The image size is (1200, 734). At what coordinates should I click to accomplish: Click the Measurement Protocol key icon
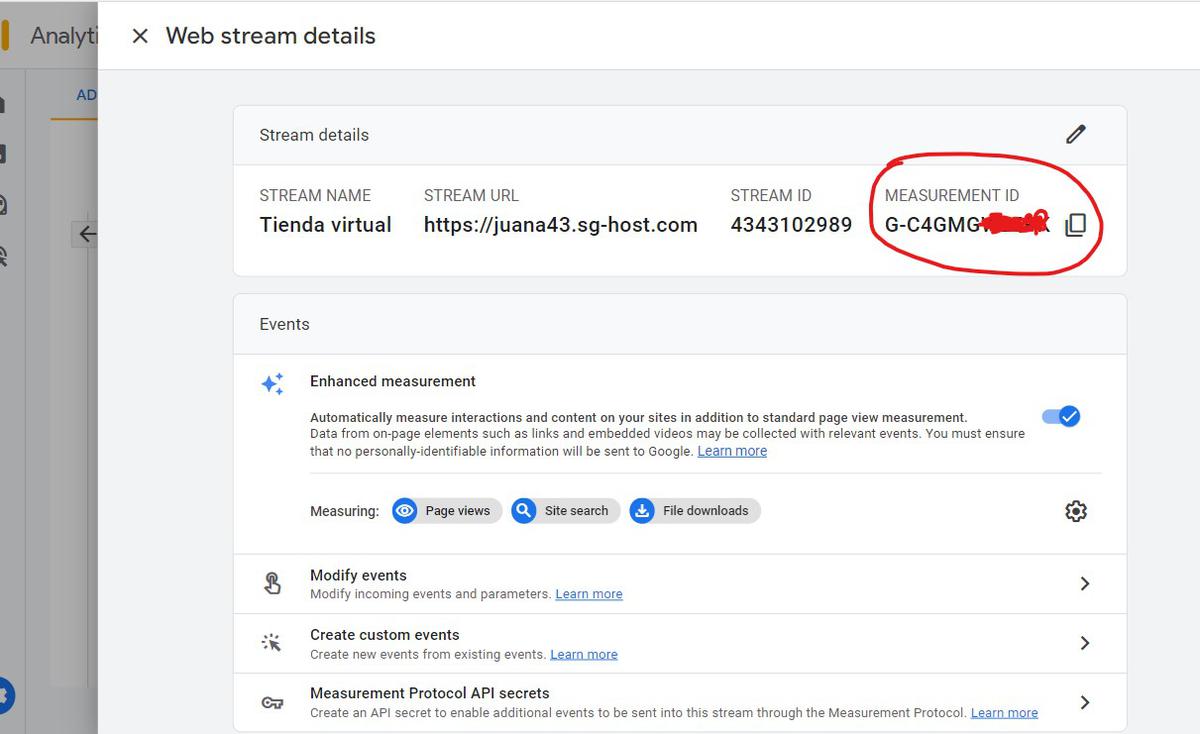tap(272, 703)
